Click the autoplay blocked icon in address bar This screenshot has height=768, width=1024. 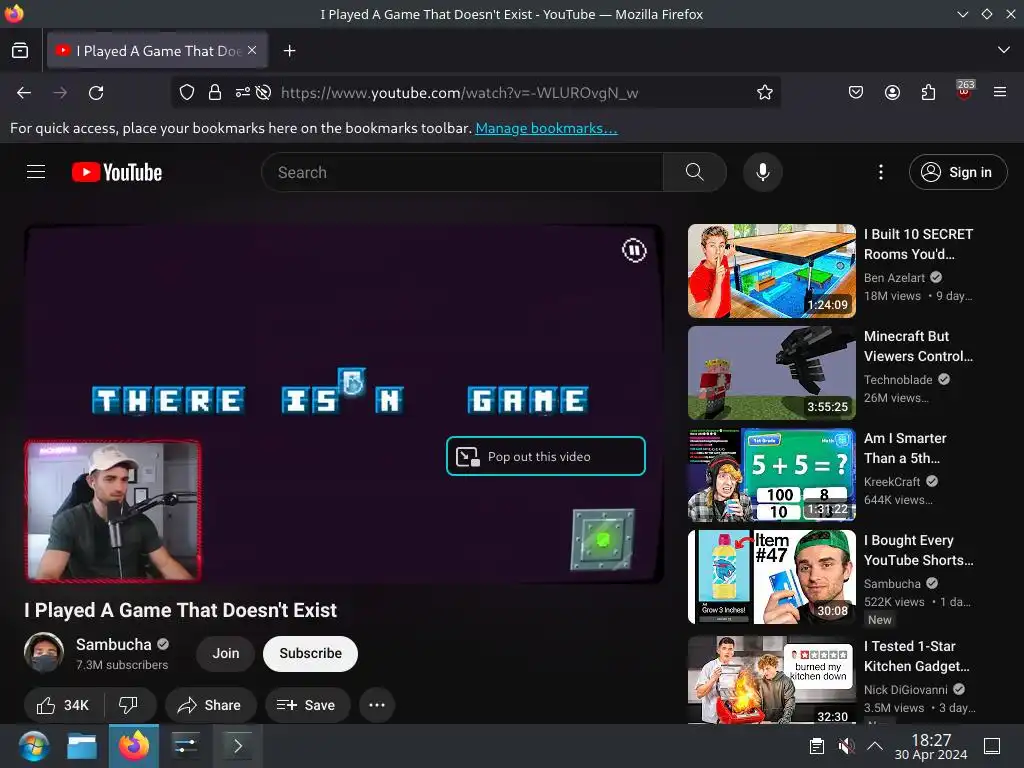[x=263, y=93]
